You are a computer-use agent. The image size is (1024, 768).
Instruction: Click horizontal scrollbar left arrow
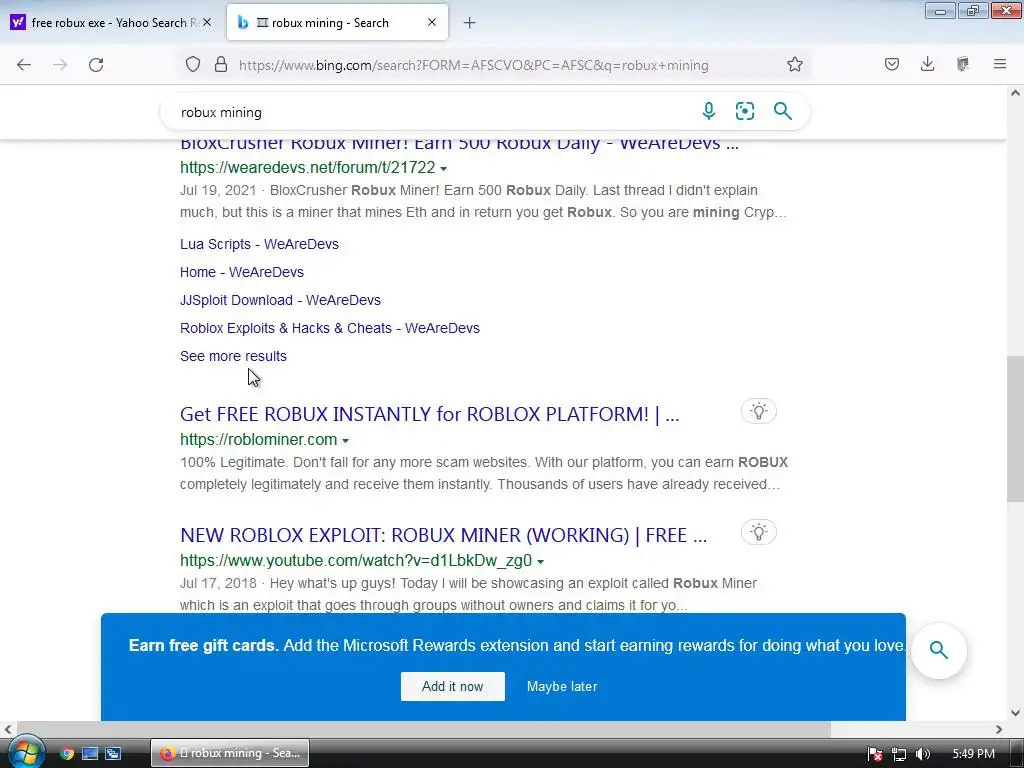(8, 729)
